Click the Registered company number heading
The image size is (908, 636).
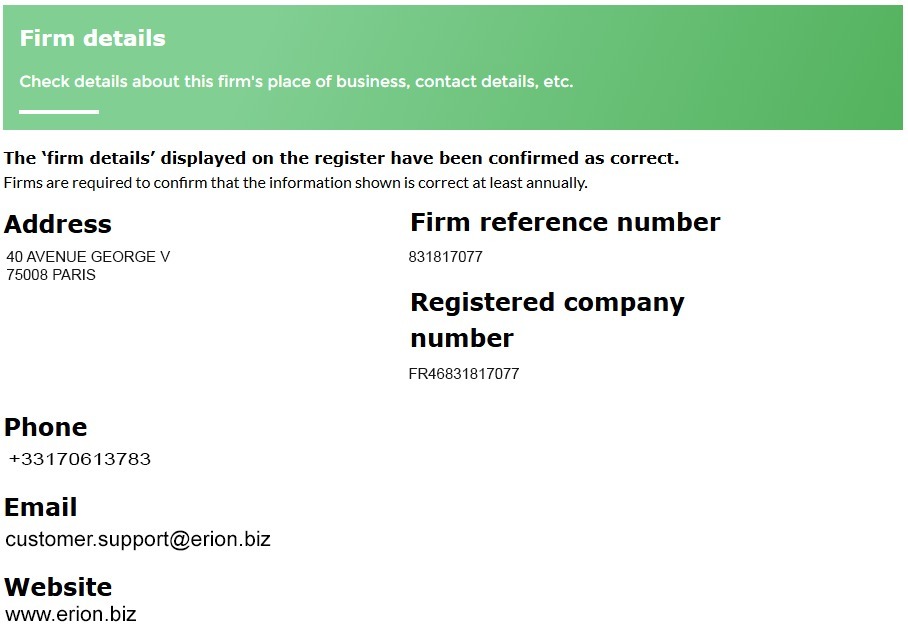(547, 302)
